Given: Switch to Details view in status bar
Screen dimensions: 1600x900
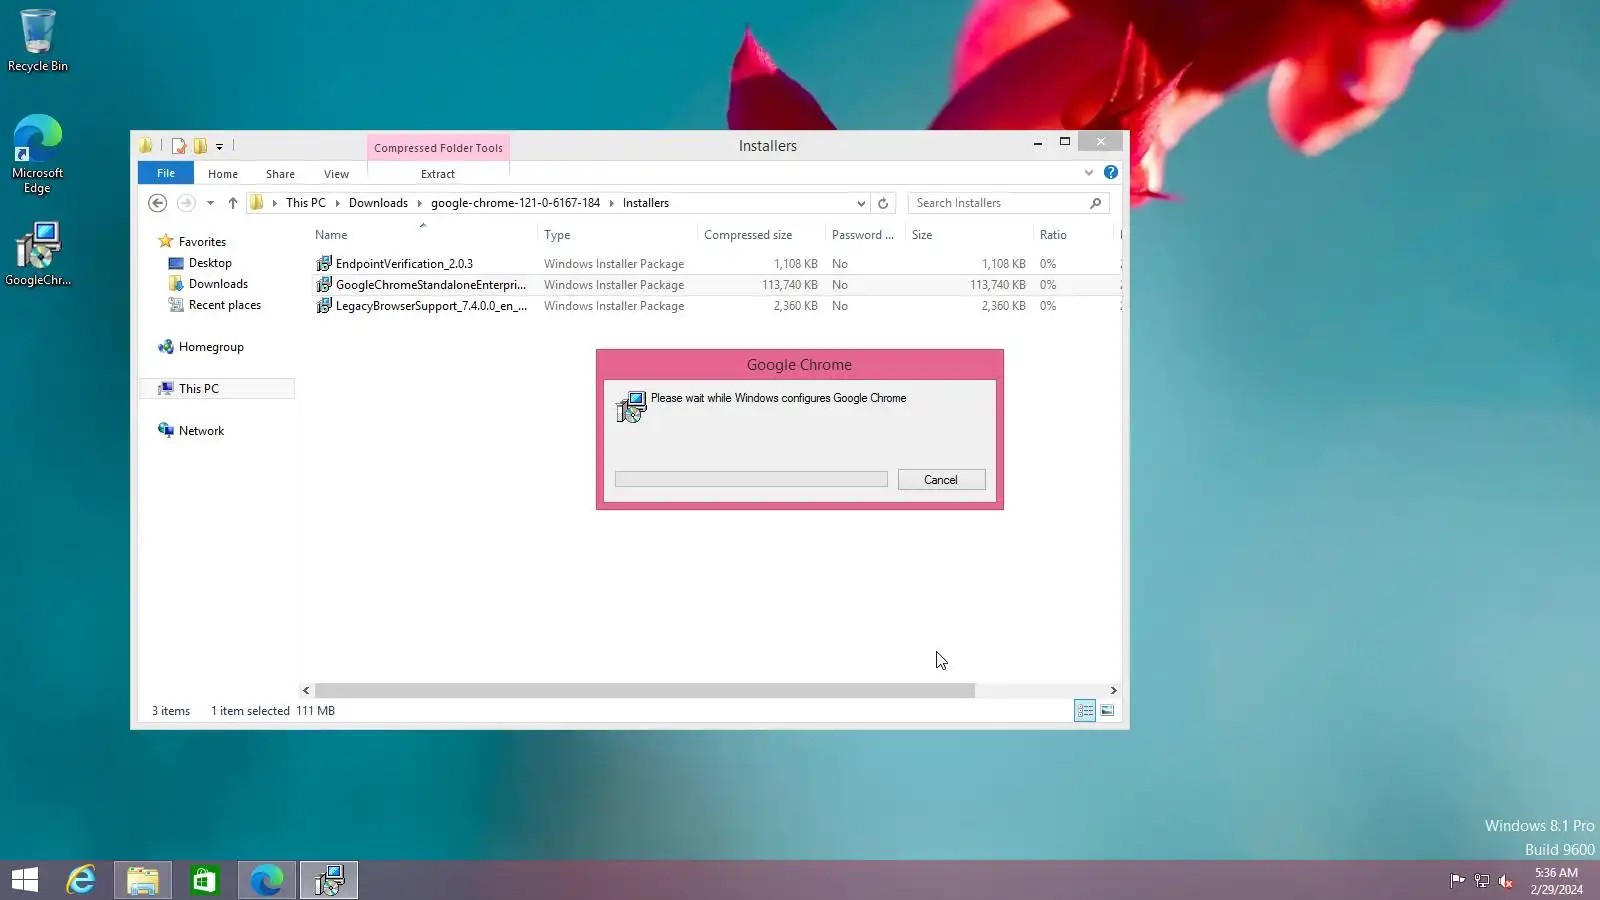Looking at the screenshot, I should pyautogui.click(x=1085, y=711).
